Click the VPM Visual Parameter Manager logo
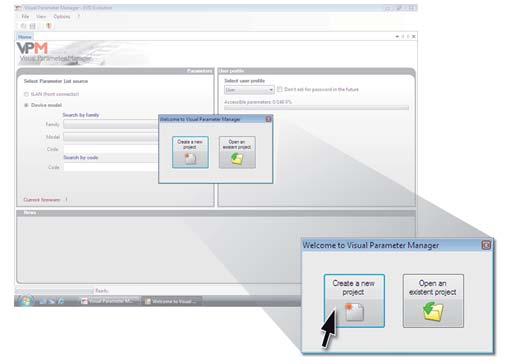Screen dimensions: 512x364 53,53
